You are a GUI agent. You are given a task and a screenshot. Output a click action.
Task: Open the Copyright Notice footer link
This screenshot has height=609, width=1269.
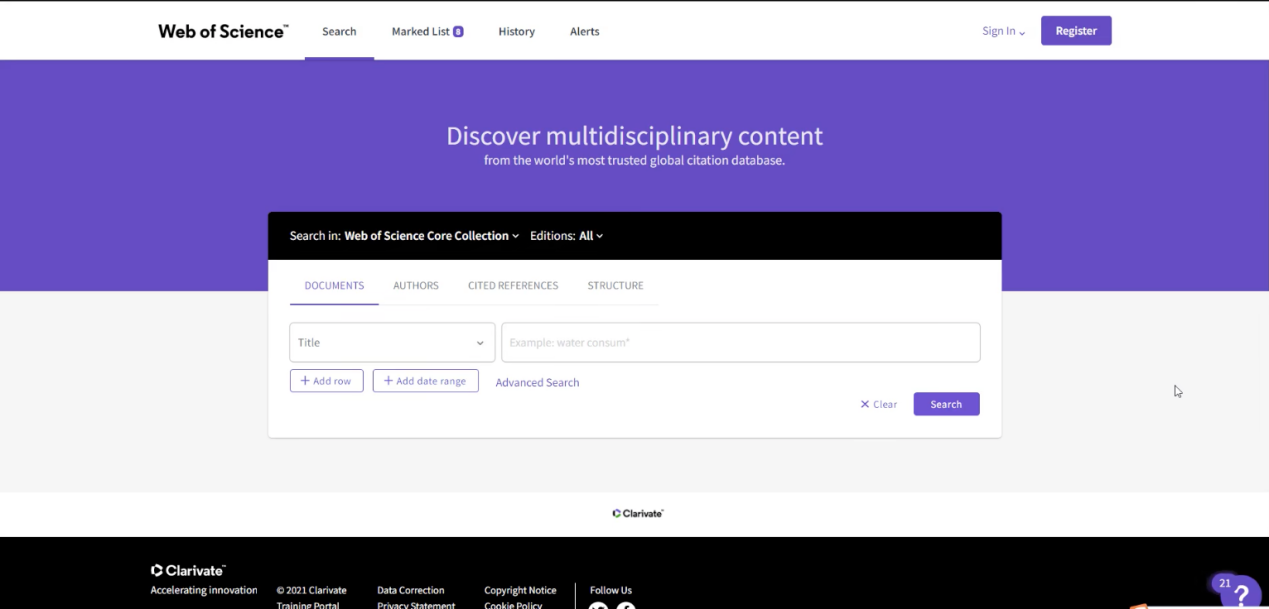coord(520,590)
